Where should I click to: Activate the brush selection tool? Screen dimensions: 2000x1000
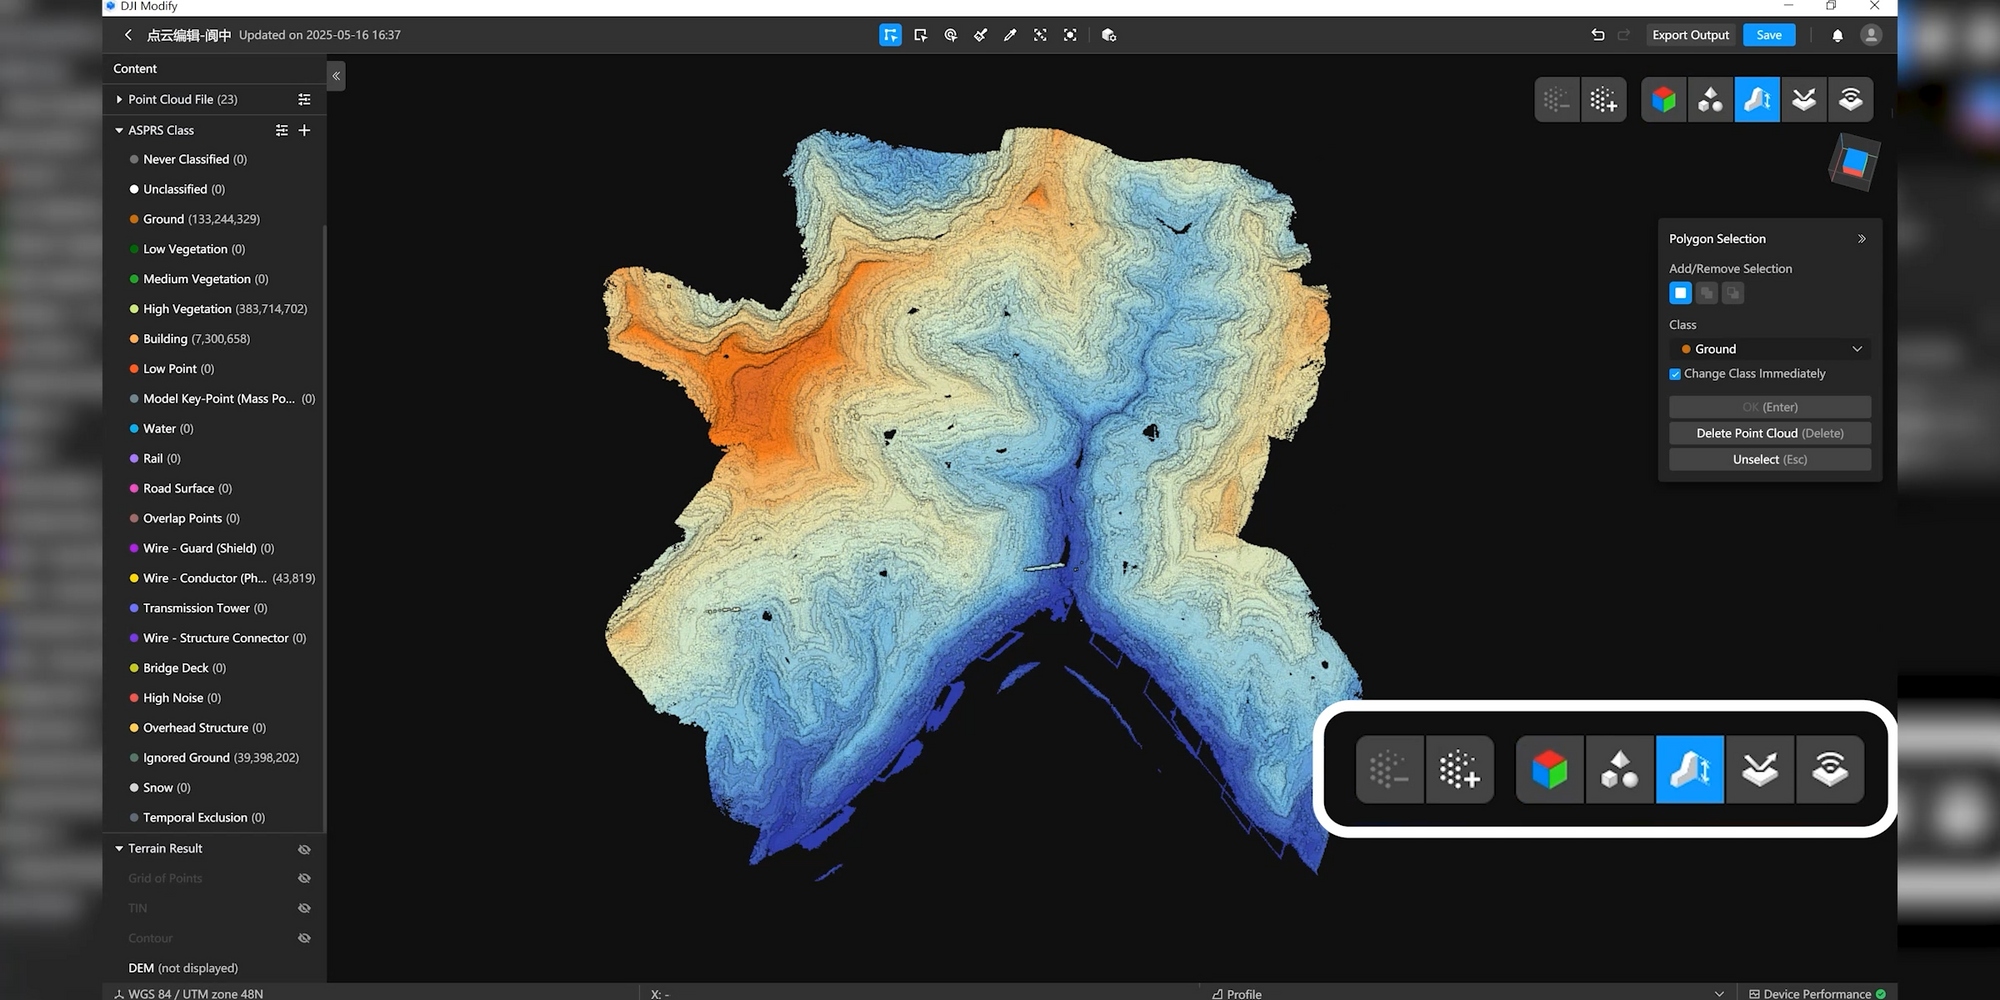click(980, 35)
